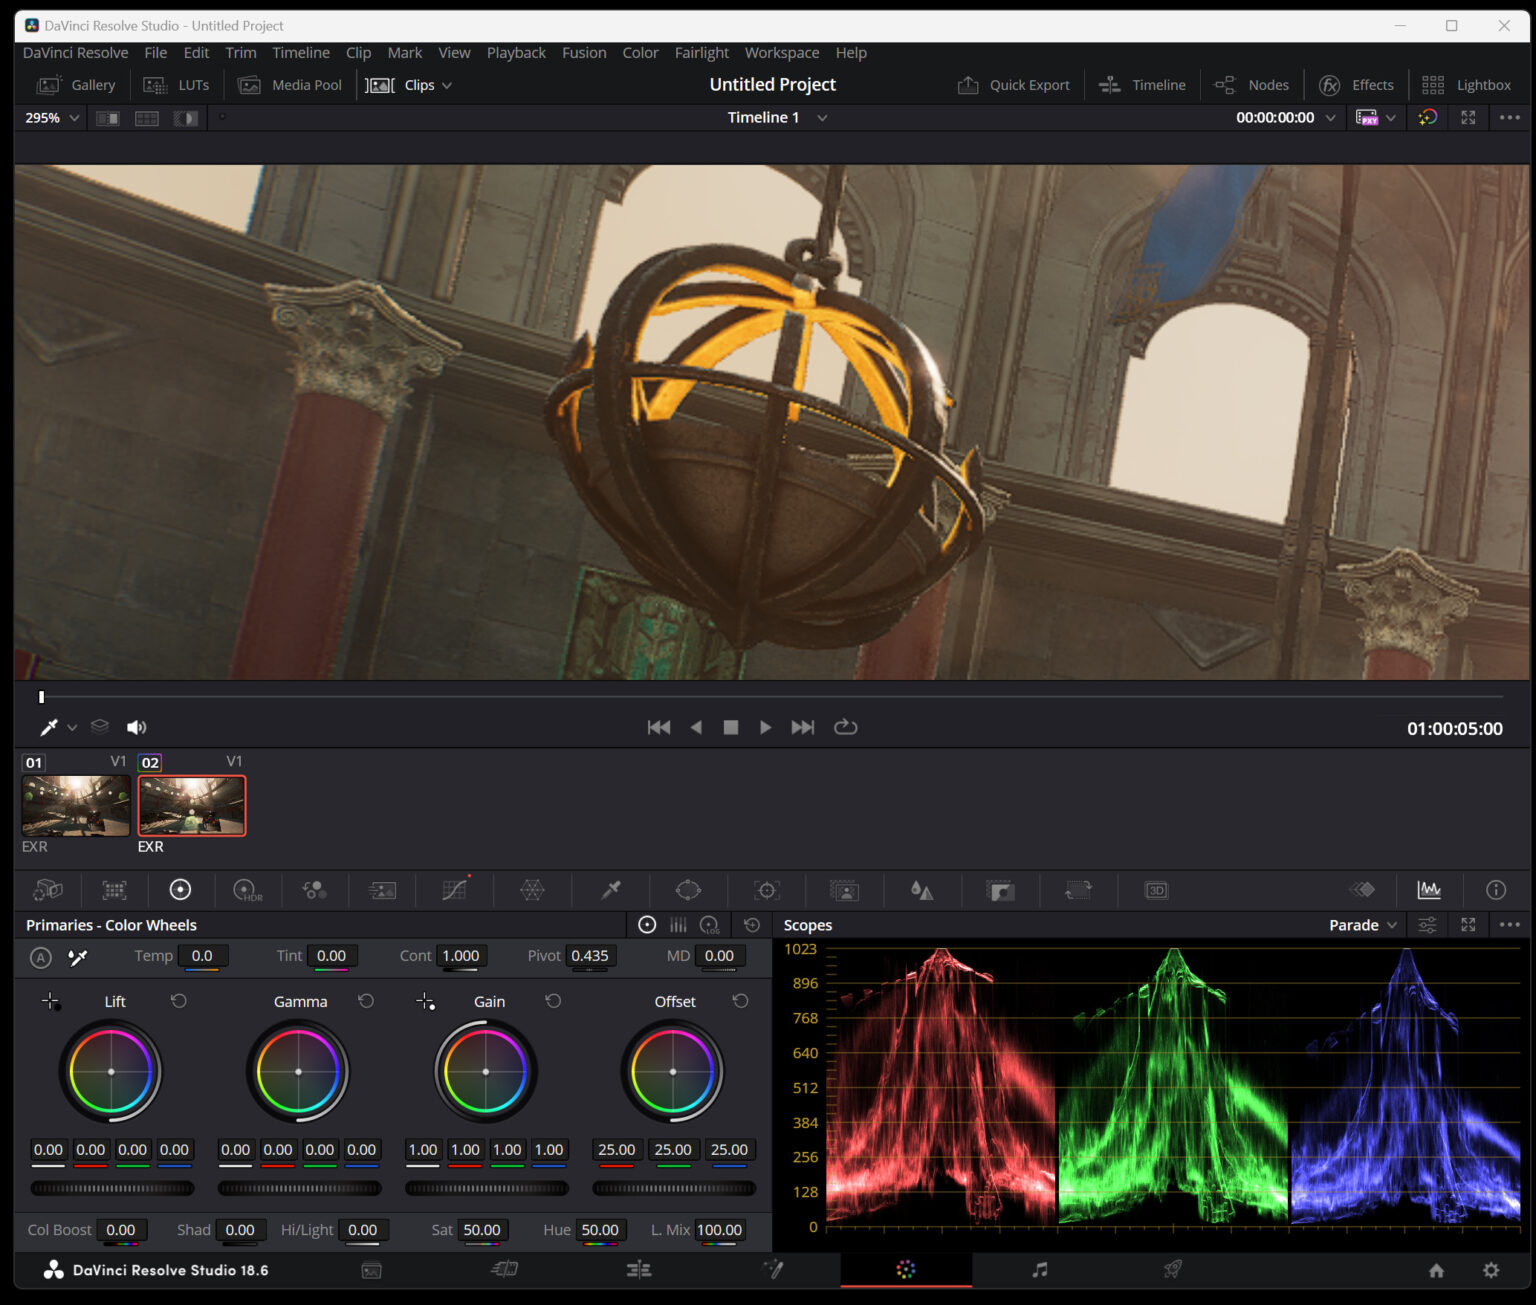Enable the automatic color grading mode
1536x1305 pixels.
point(41,956)
